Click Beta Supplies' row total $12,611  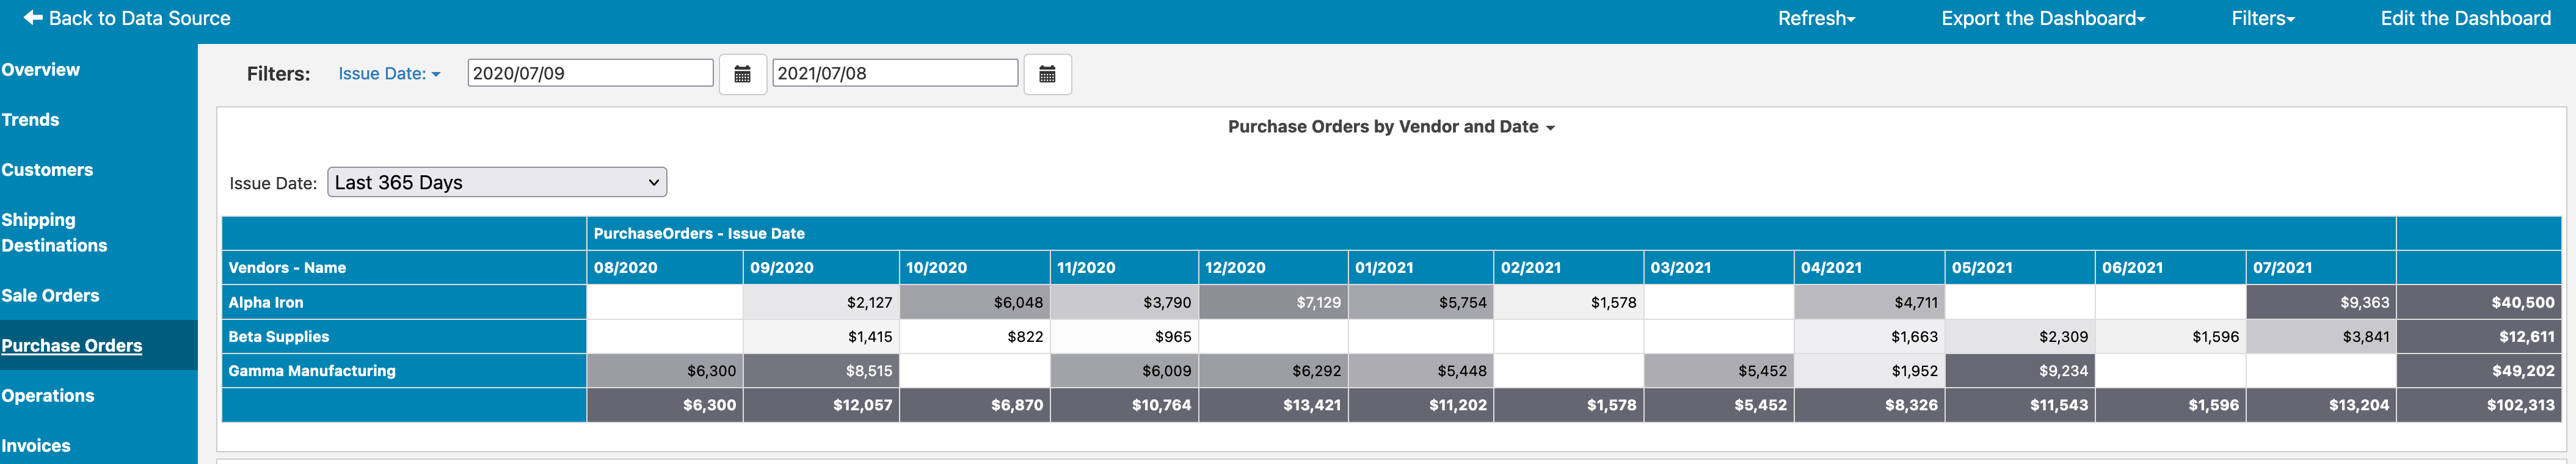[2480, 336]
